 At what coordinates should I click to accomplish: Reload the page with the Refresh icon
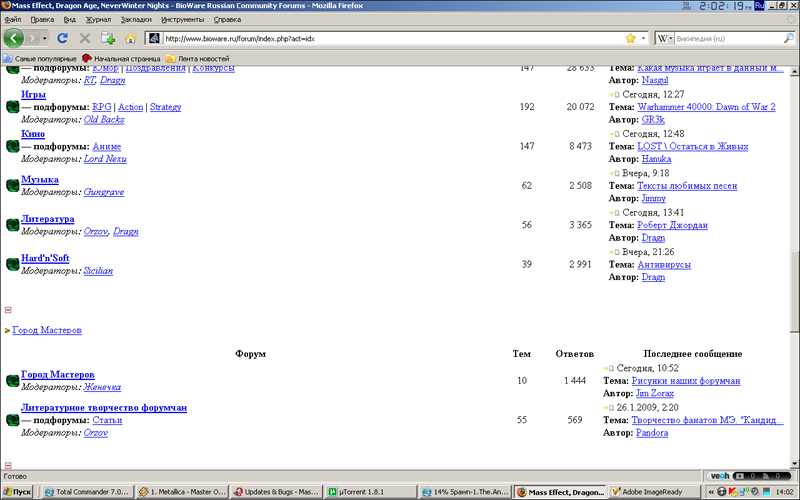click(x=62, y=38)
